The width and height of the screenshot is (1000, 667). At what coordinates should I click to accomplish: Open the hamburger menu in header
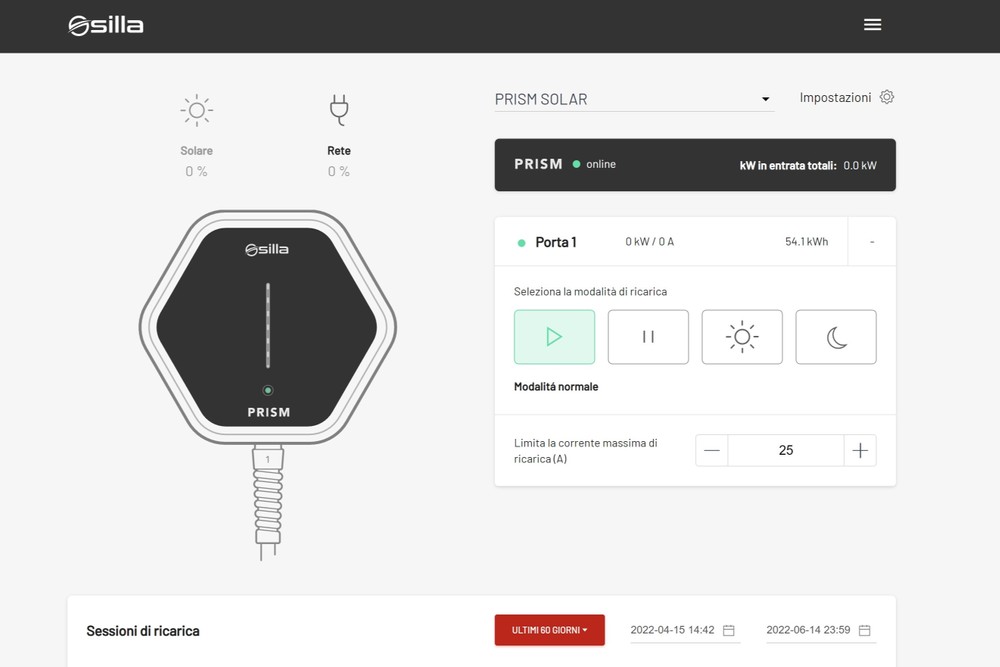coord(872,25)
